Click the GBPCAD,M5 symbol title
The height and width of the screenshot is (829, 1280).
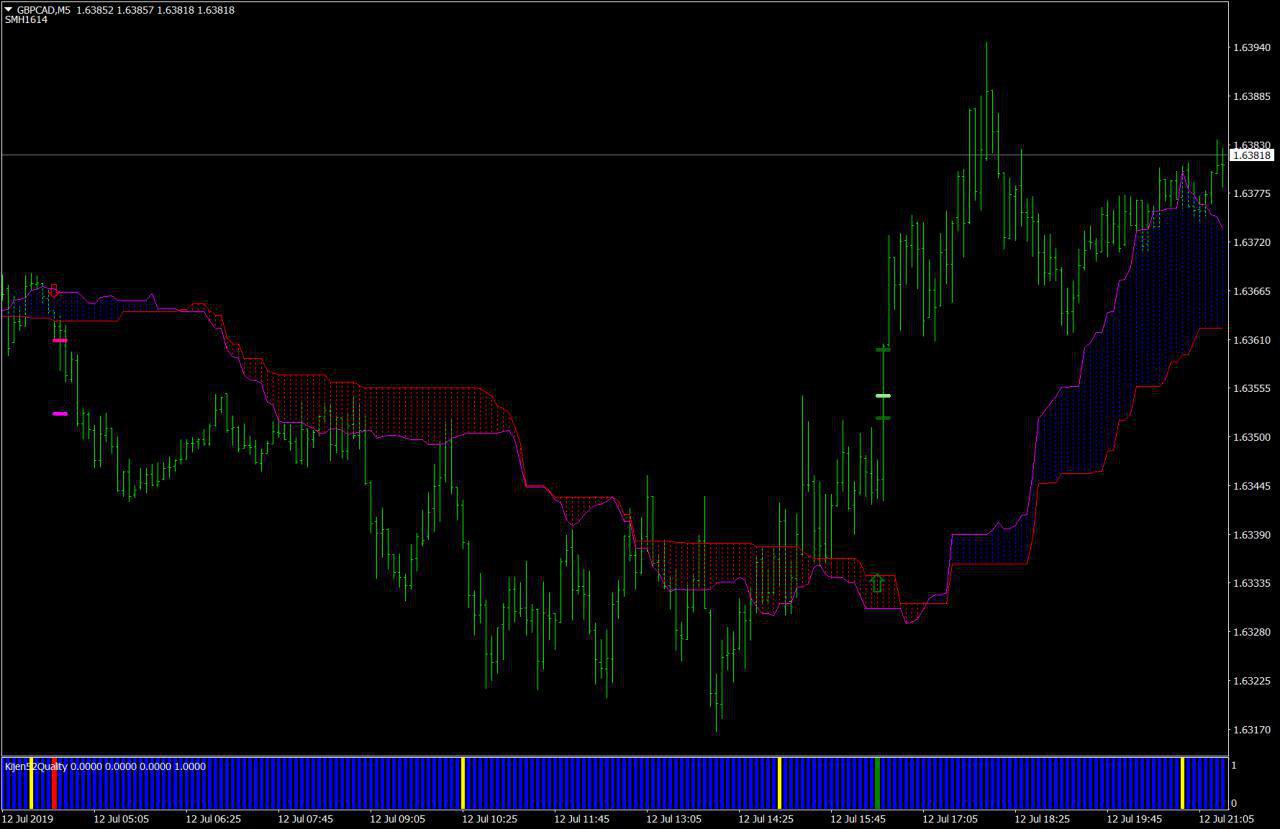tap(43, 9)
